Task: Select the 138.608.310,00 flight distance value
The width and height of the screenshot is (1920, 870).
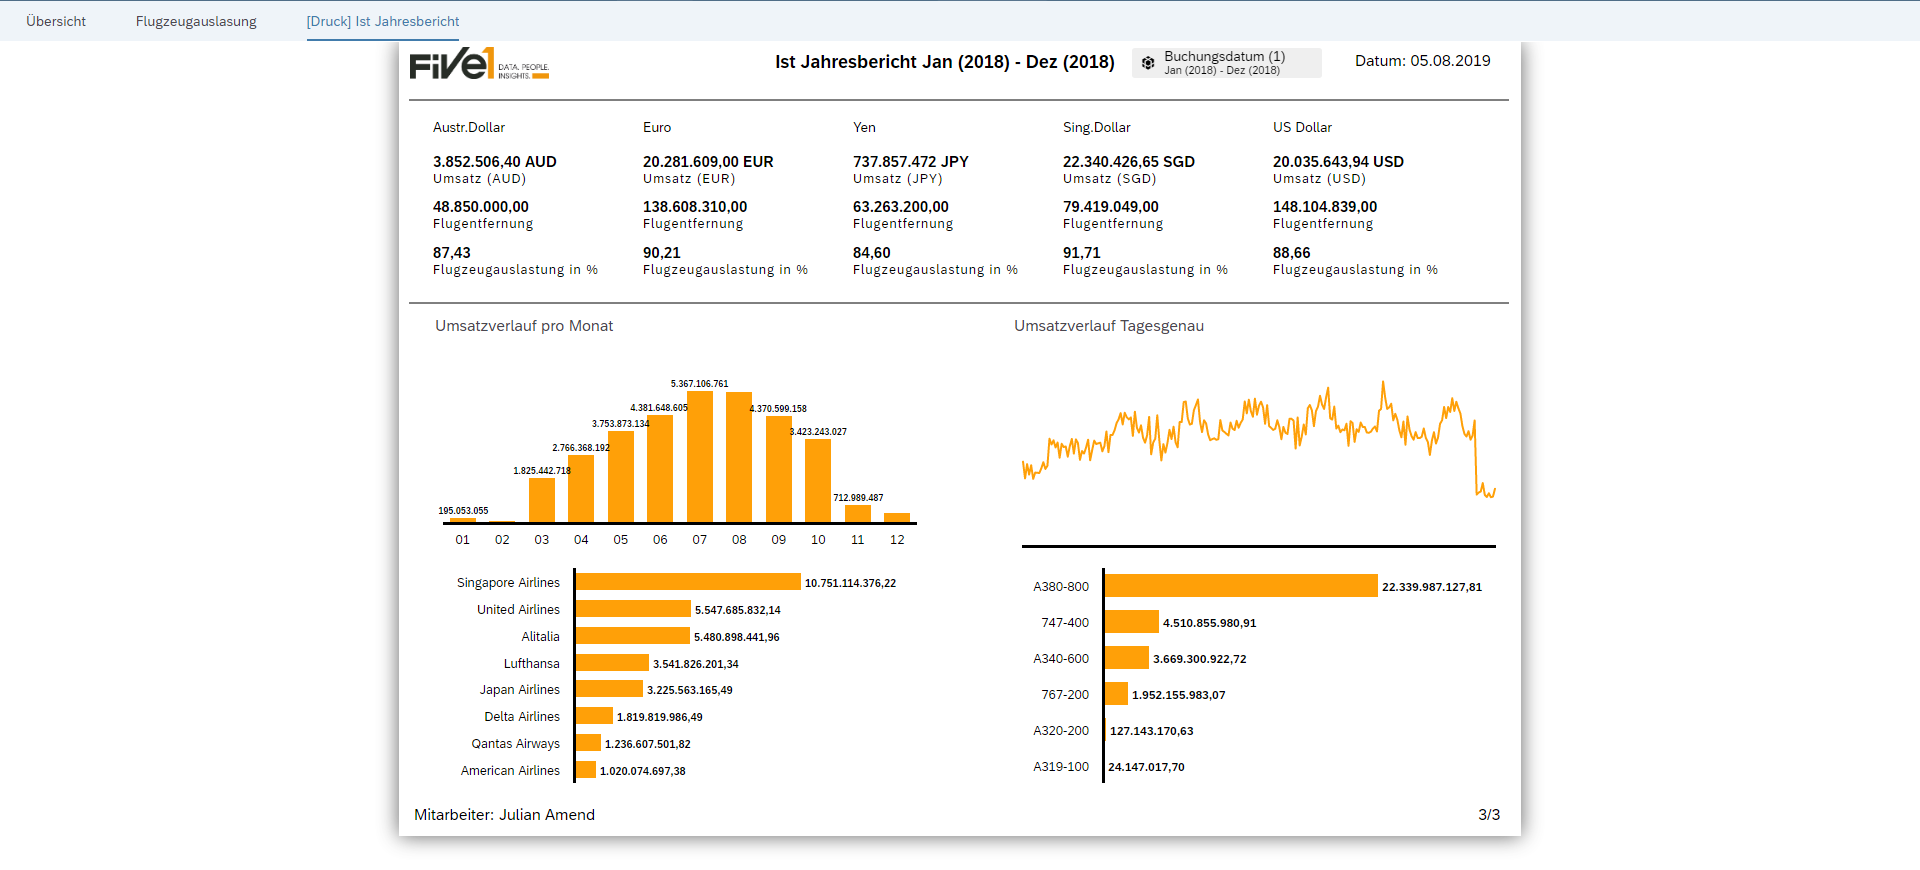Action: (x=695, y=207)
